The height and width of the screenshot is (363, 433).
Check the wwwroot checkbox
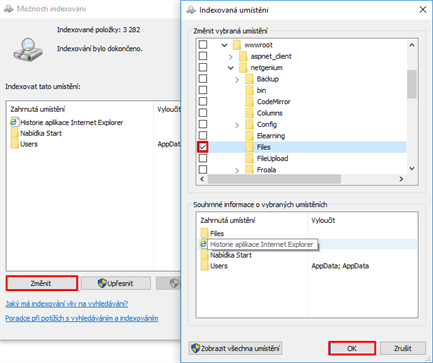pos(203,44)
